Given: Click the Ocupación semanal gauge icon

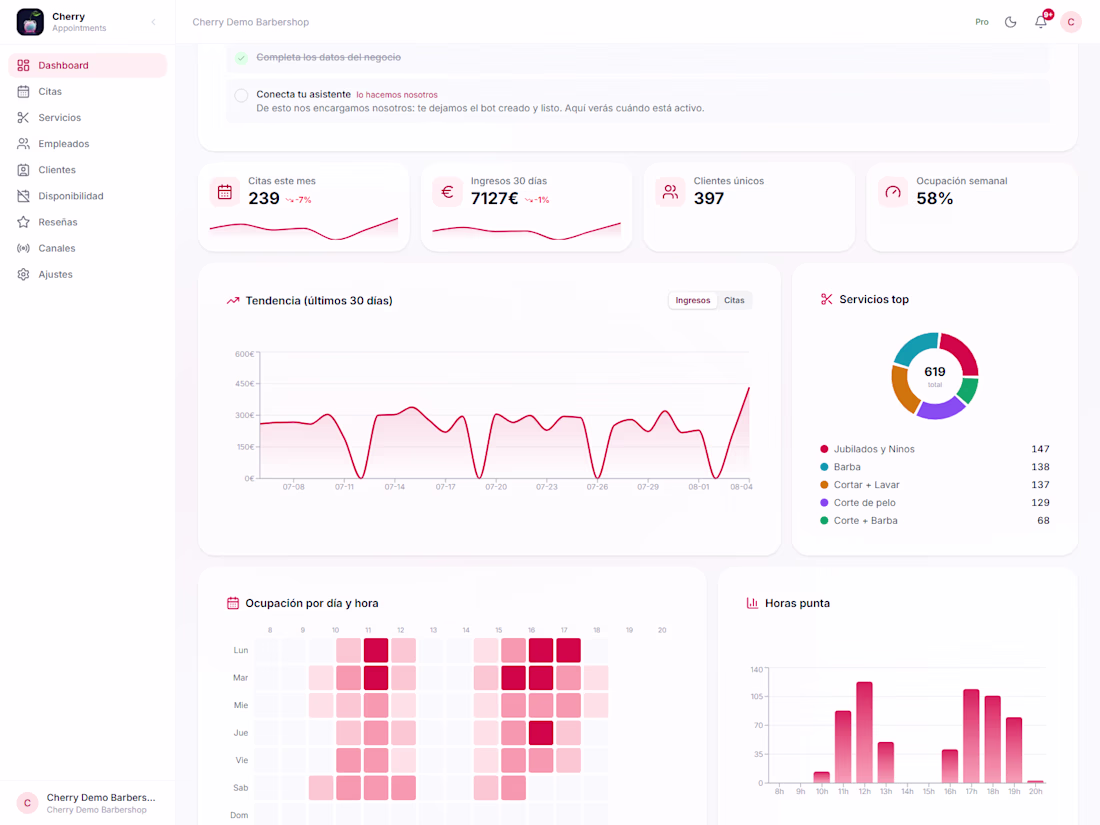Looking at the screenshot, I should (x=893, y=192).
